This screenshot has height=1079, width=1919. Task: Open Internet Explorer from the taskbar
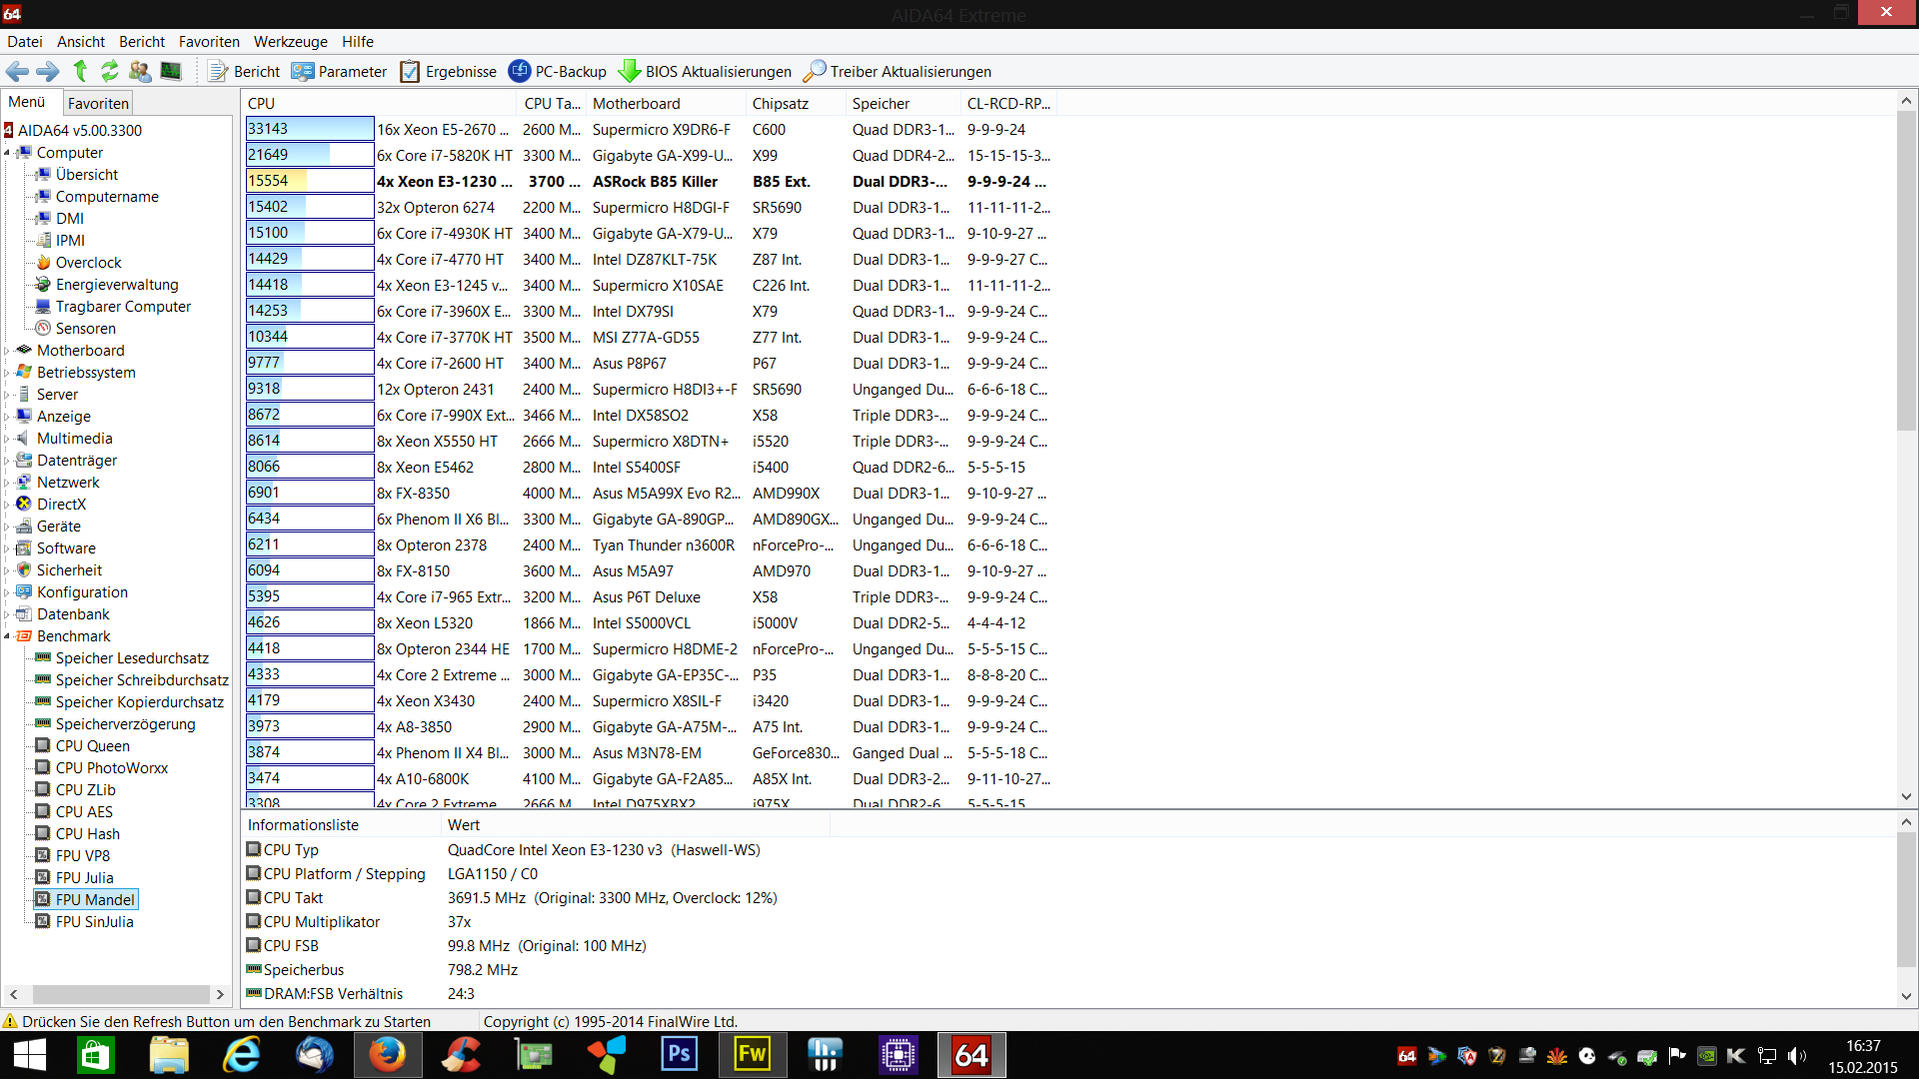242,1055
